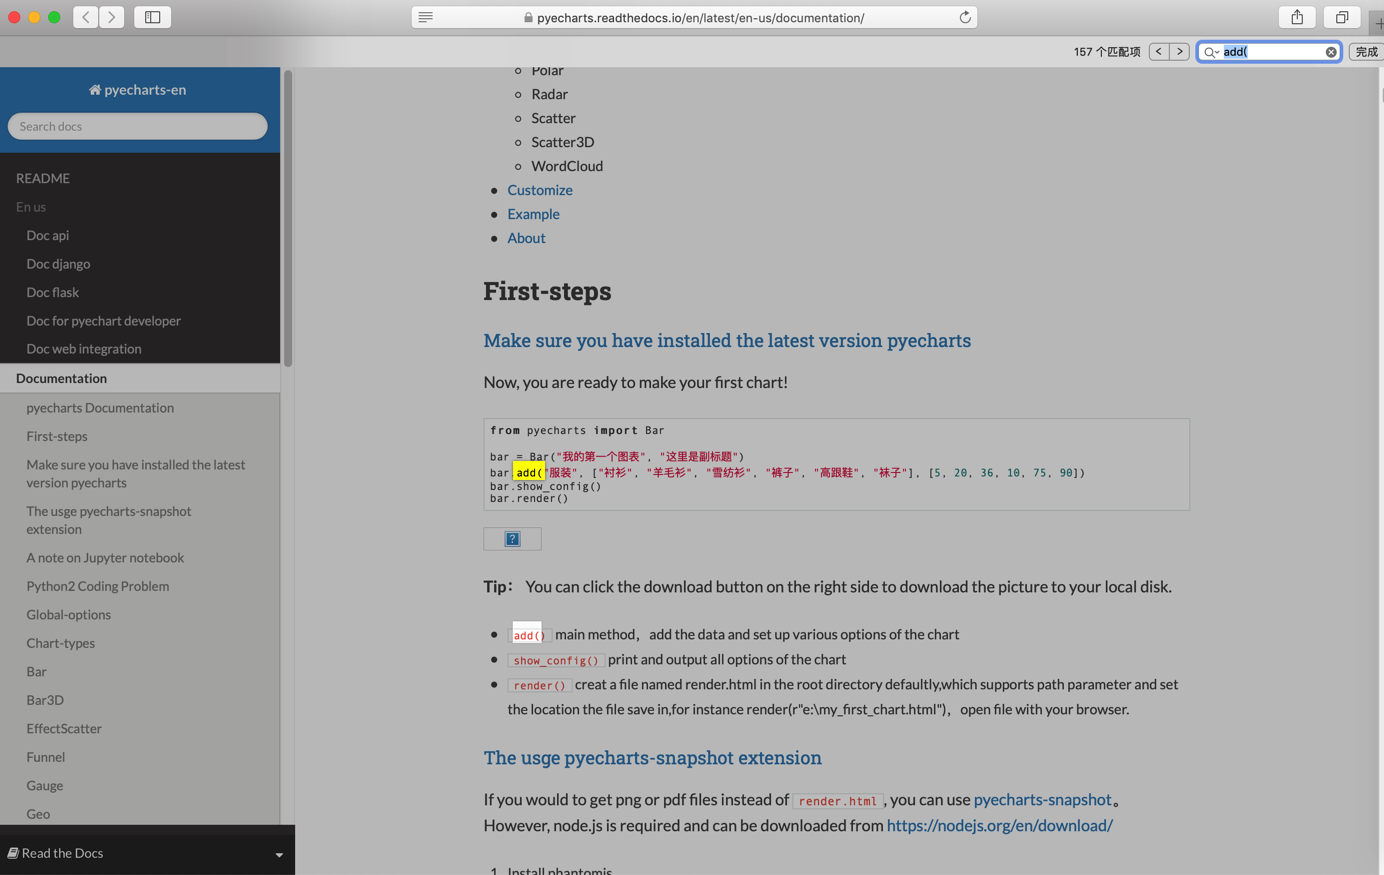Click the 157 matches count label
1384x875 pixels.
coord(1107,52)
